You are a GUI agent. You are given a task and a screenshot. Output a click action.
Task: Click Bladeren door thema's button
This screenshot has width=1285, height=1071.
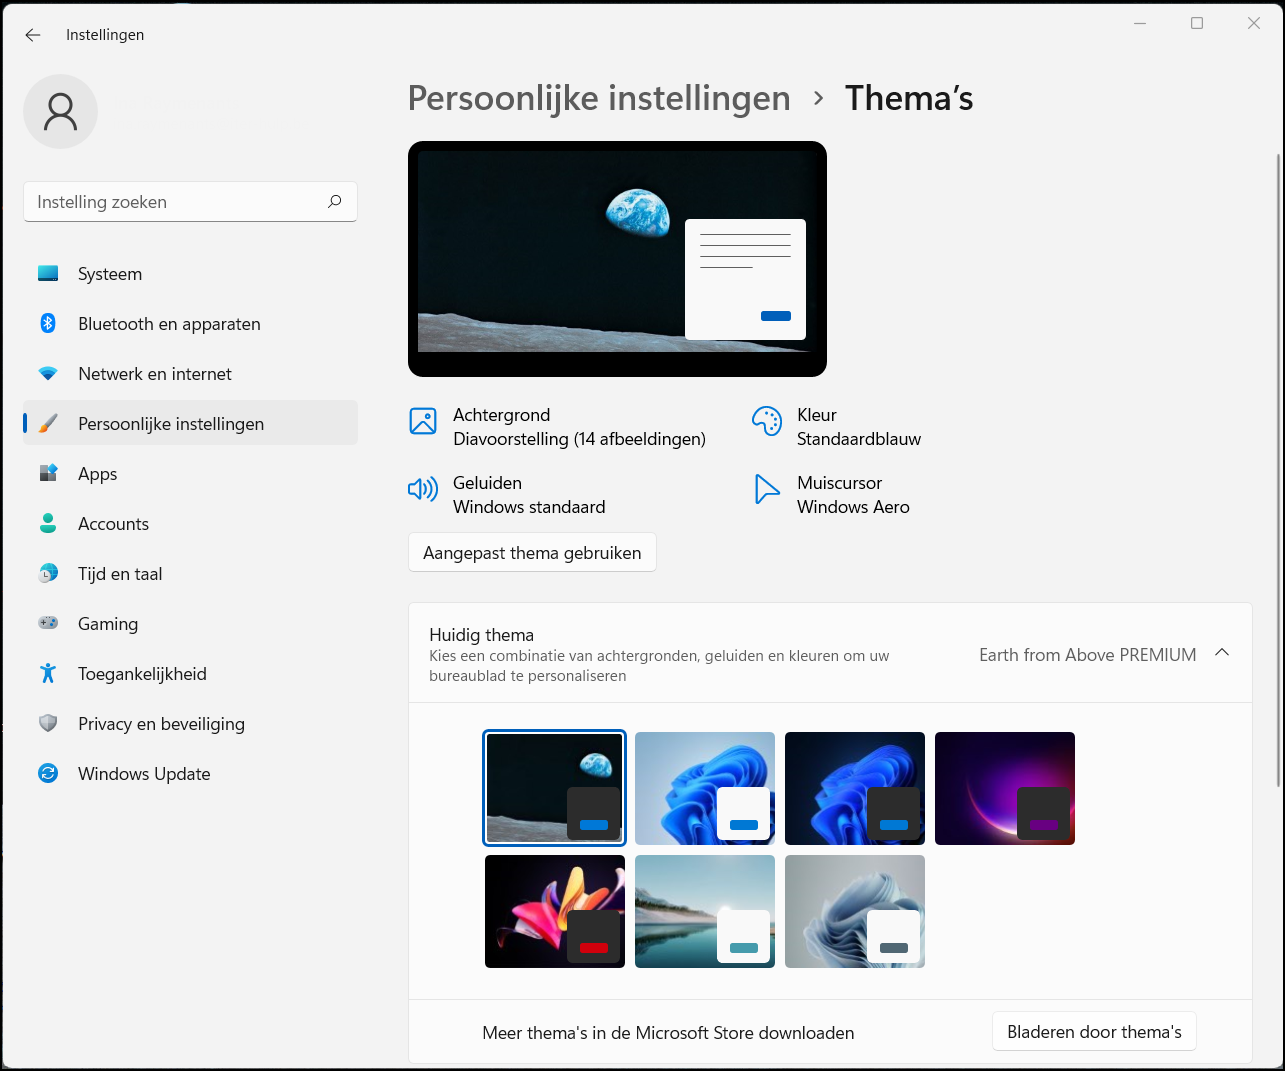point(1094,1032)
